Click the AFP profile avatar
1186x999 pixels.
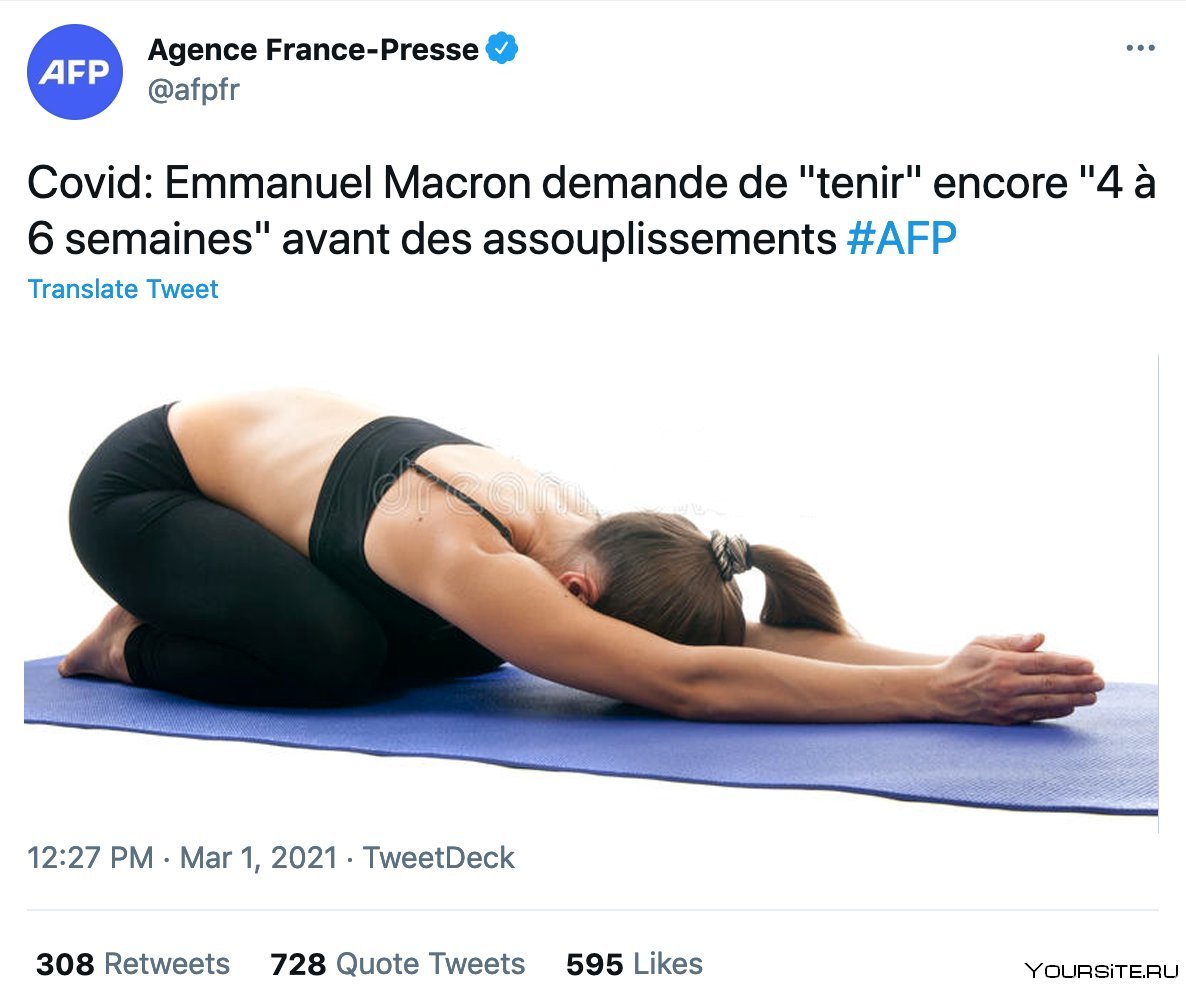click(x=74, y=72)
